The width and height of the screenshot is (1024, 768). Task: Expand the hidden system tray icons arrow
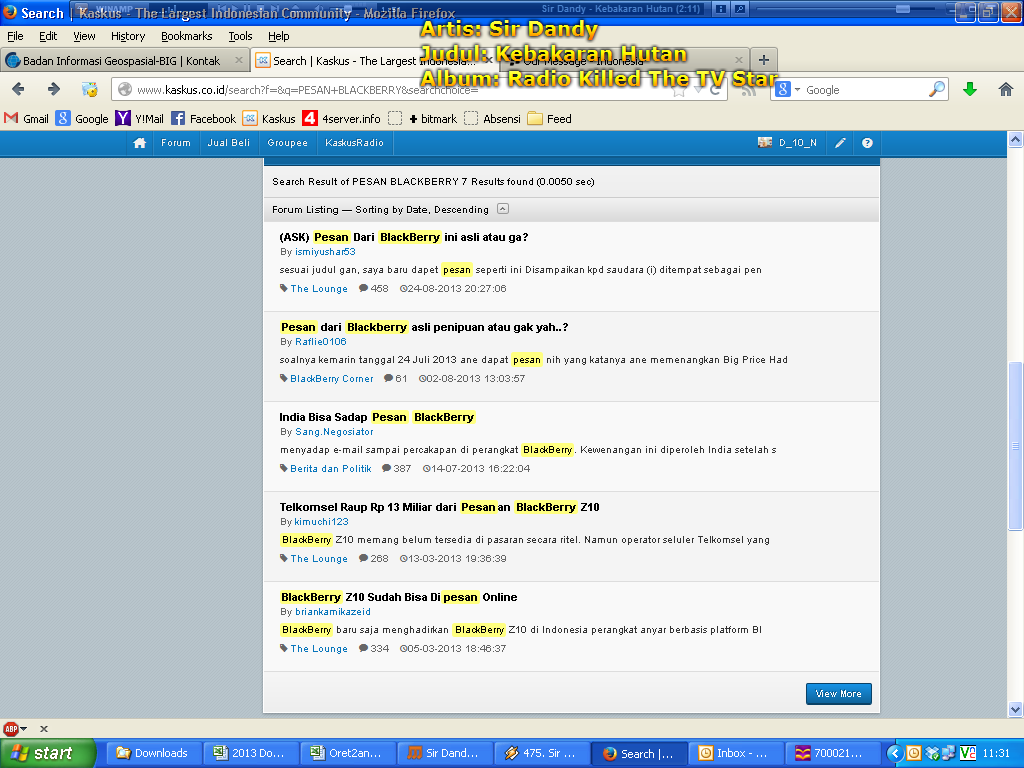(x=895, y=754)
